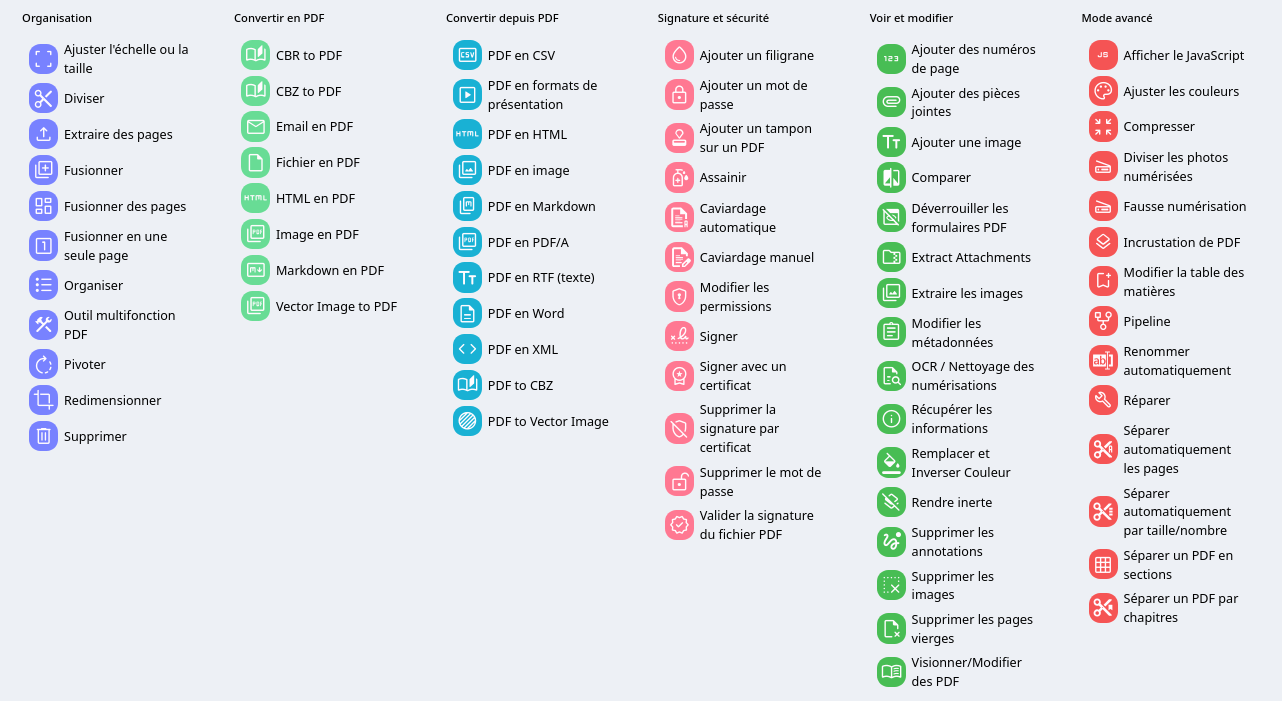Click the Diviser scissors icon
This screenshot has height=701, width=1282.
(43, 98)
